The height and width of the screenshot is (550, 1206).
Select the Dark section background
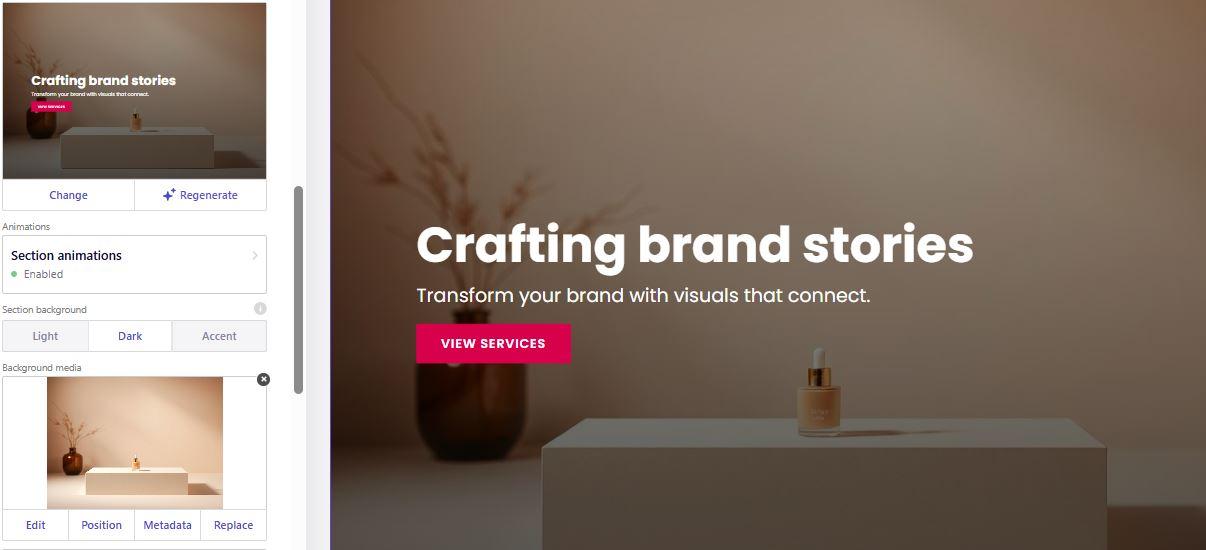[x=130, y=336]
